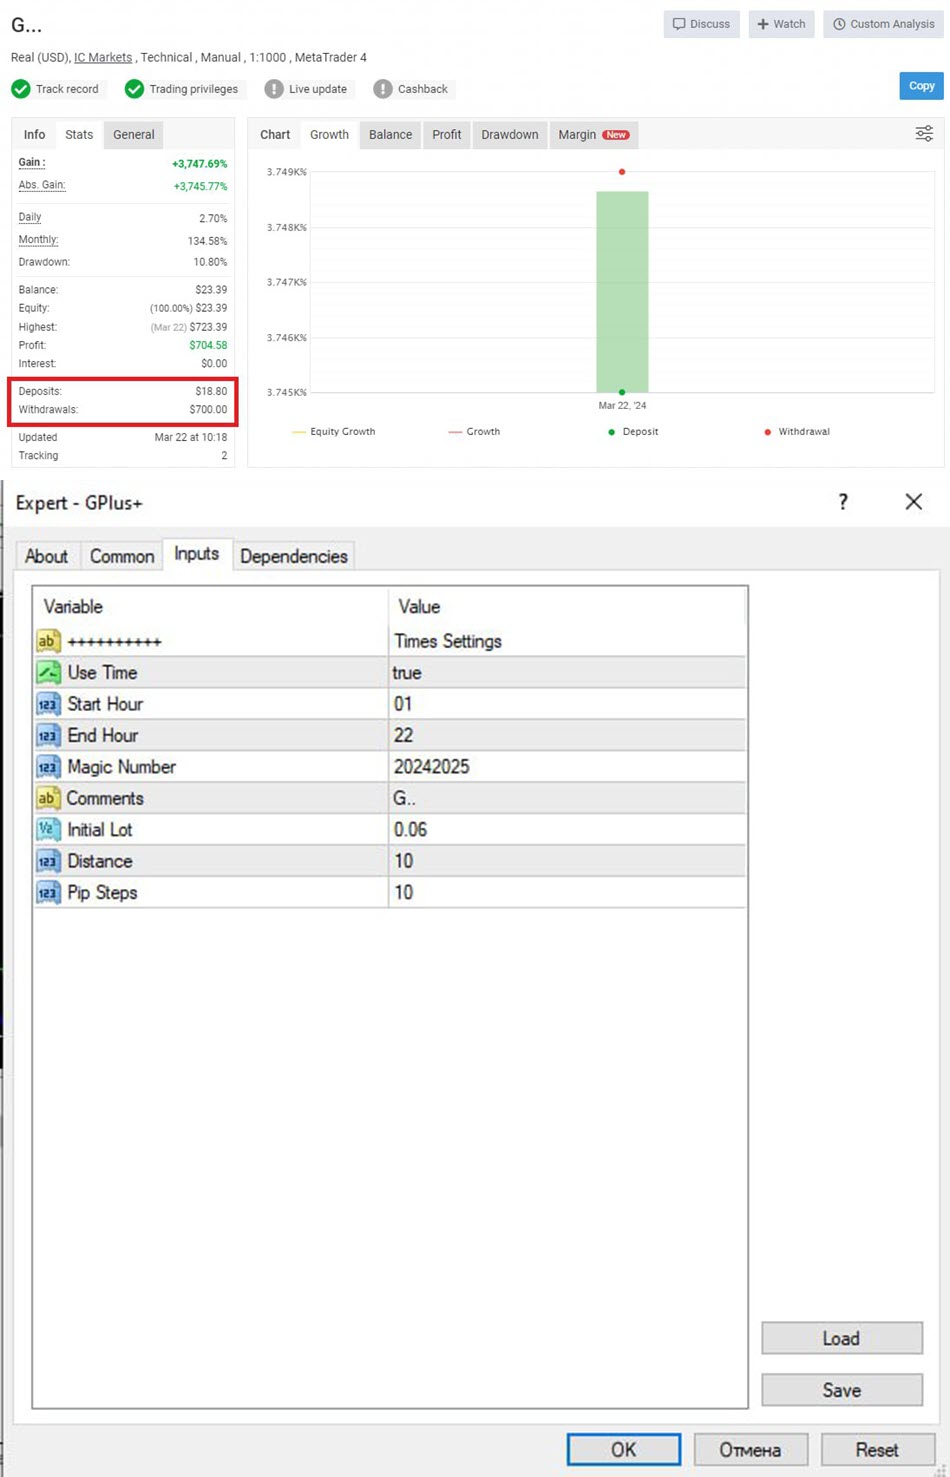This screenshot has height=1477, width=950.
Task: Click the Magic Number integer type icon
Action: click(48, 767)
